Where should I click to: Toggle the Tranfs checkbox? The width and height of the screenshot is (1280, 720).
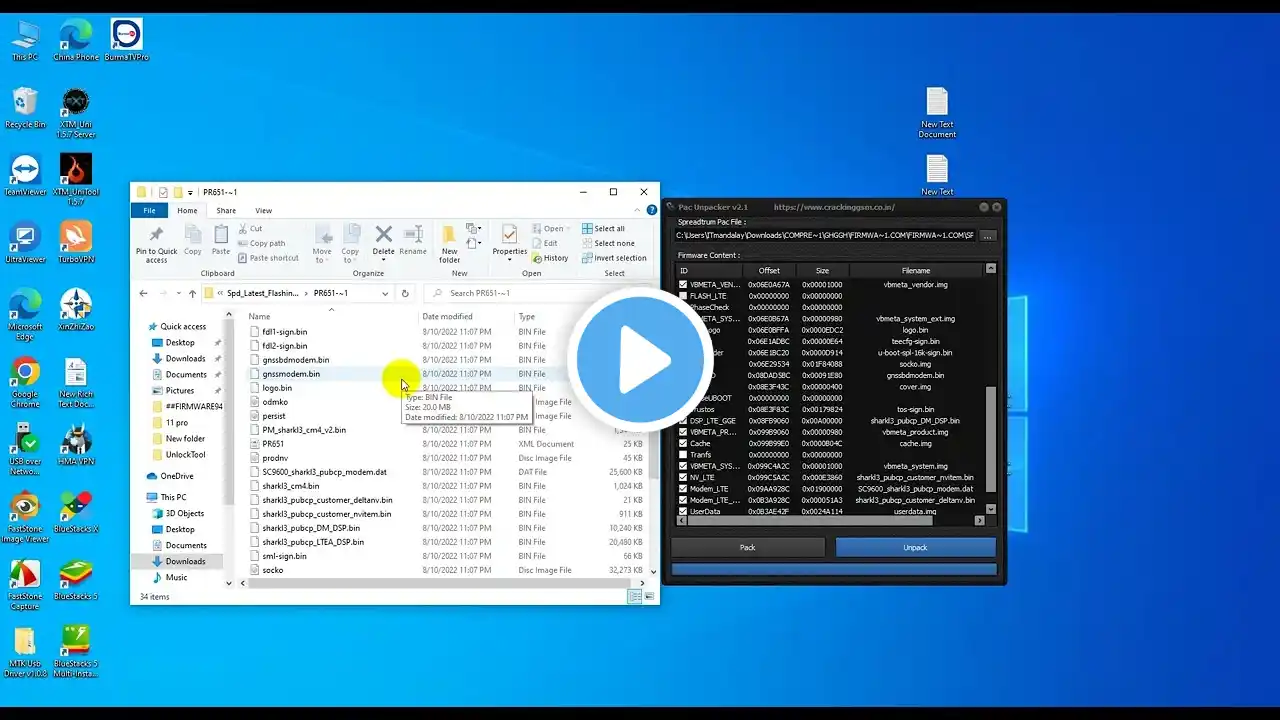(x=684, y=455)
